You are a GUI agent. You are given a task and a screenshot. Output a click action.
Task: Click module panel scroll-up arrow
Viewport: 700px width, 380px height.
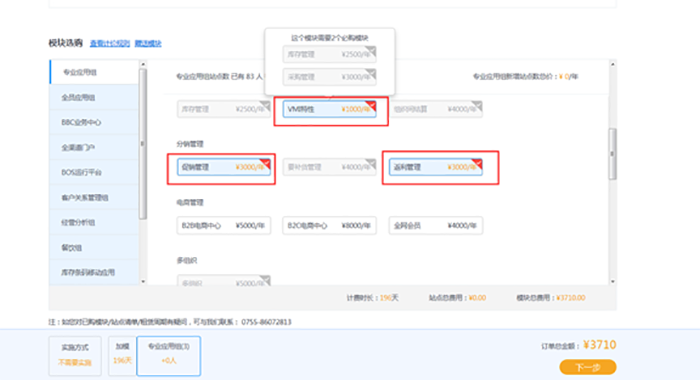[x=612, y=64]
